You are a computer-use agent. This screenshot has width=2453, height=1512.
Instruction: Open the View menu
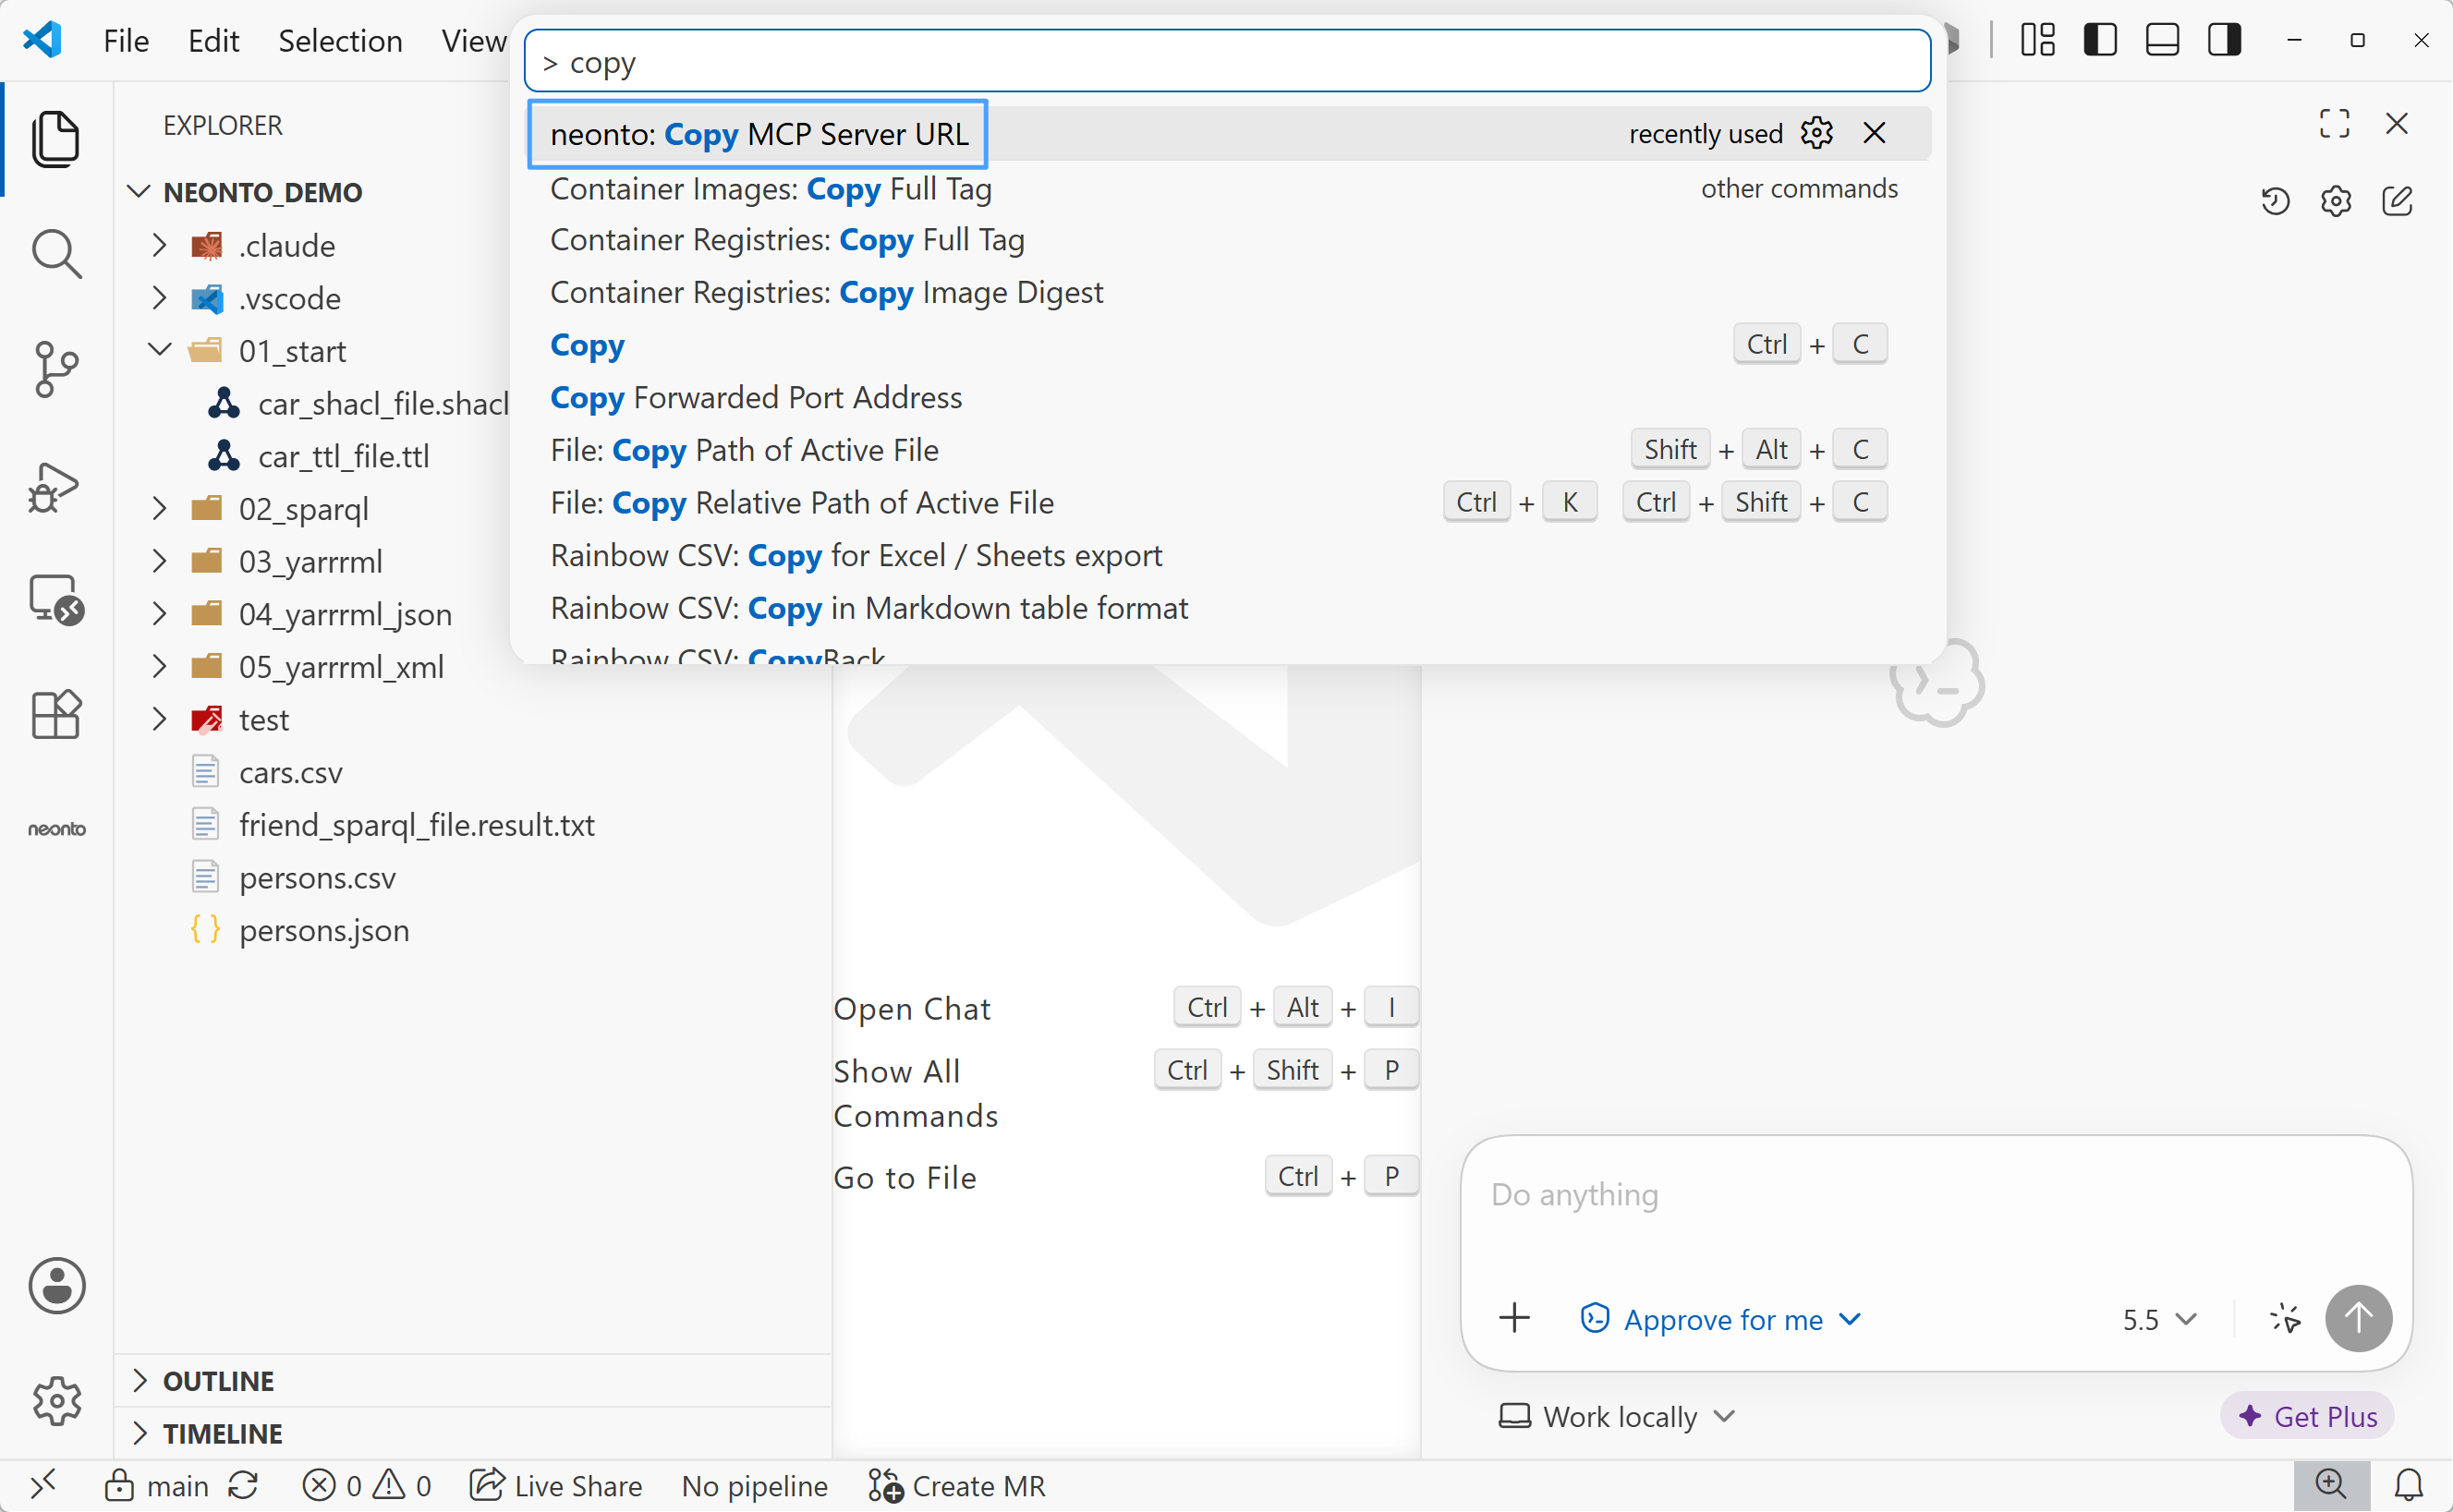tap(473, 40)
